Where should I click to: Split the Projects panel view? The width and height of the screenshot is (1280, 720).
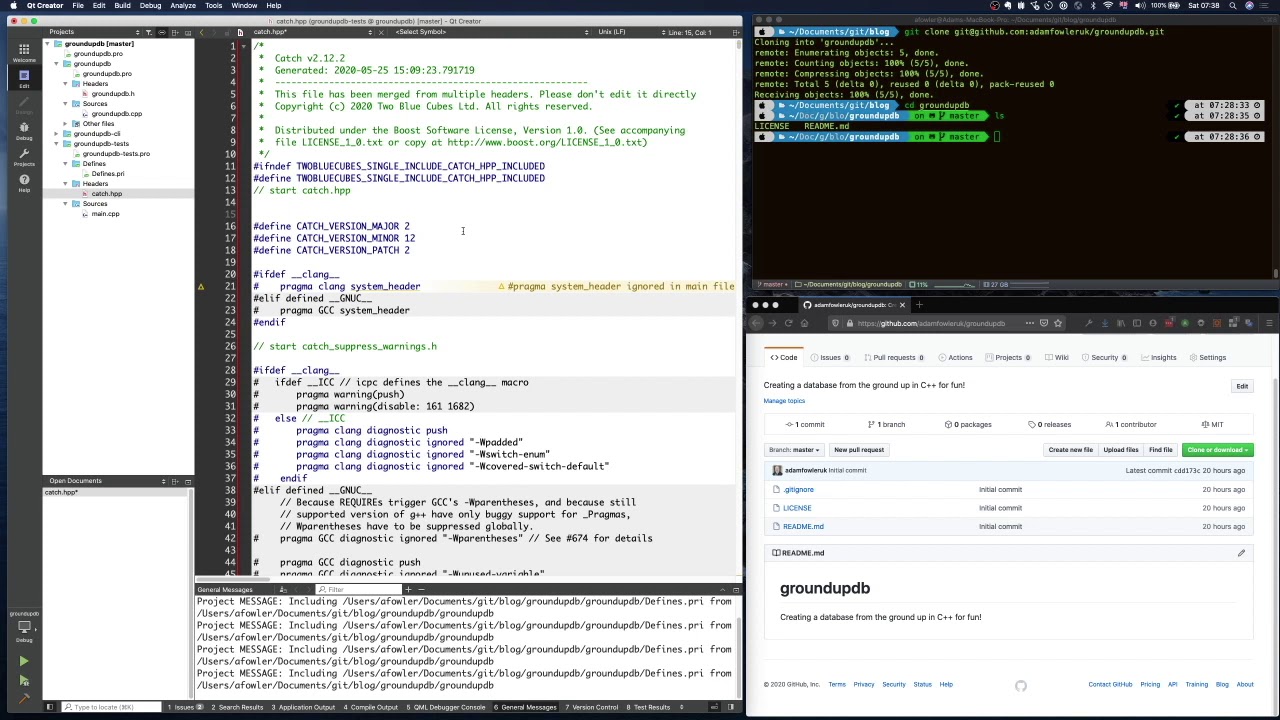click(176, 32)
